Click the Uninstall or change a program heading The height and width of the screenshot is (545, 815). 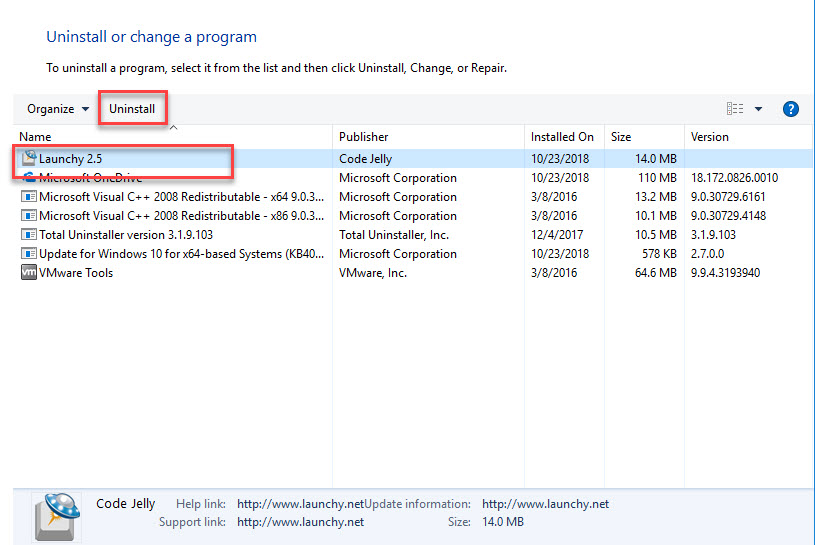151,37
